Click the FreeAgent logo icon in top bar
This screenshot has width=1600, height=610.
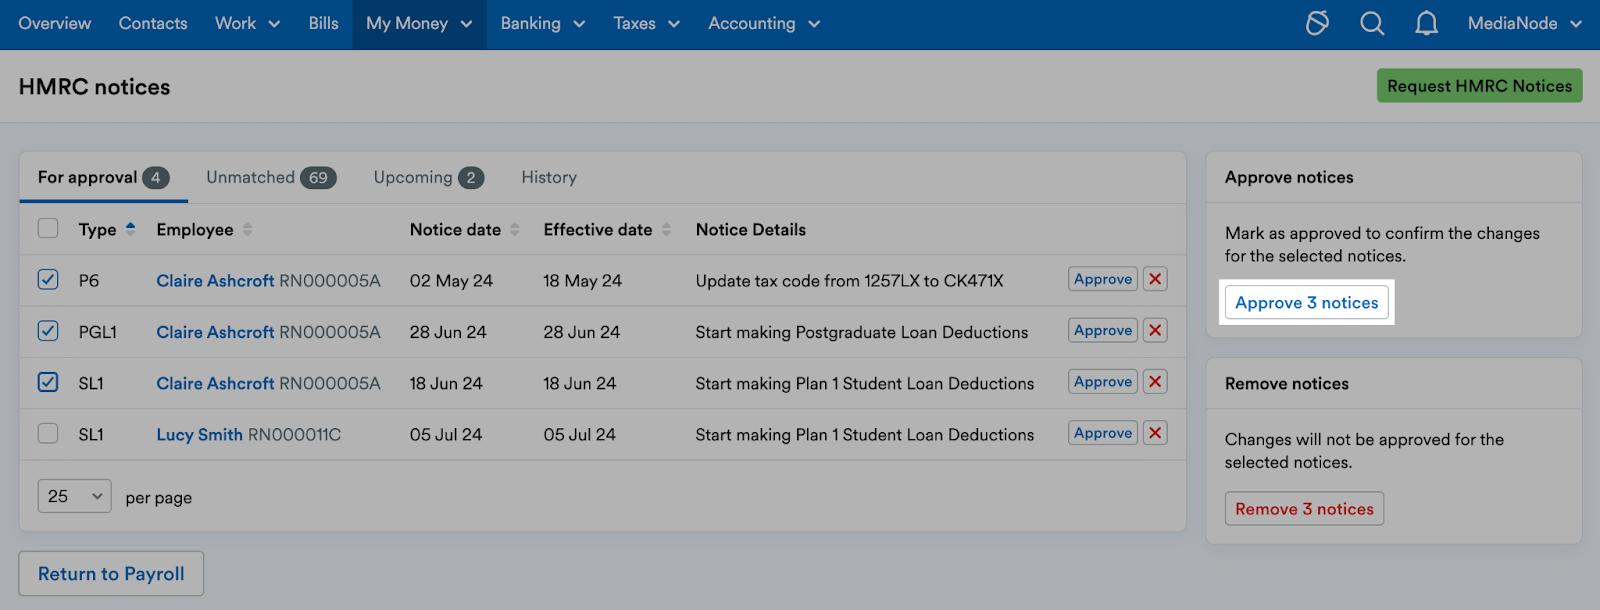tap(1317, 23)
